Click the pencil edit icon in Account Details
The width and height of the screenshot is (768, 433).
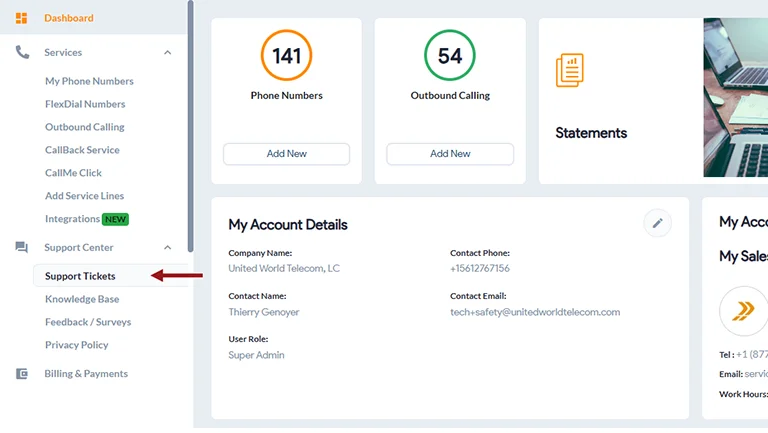click(x=657, y=223)
